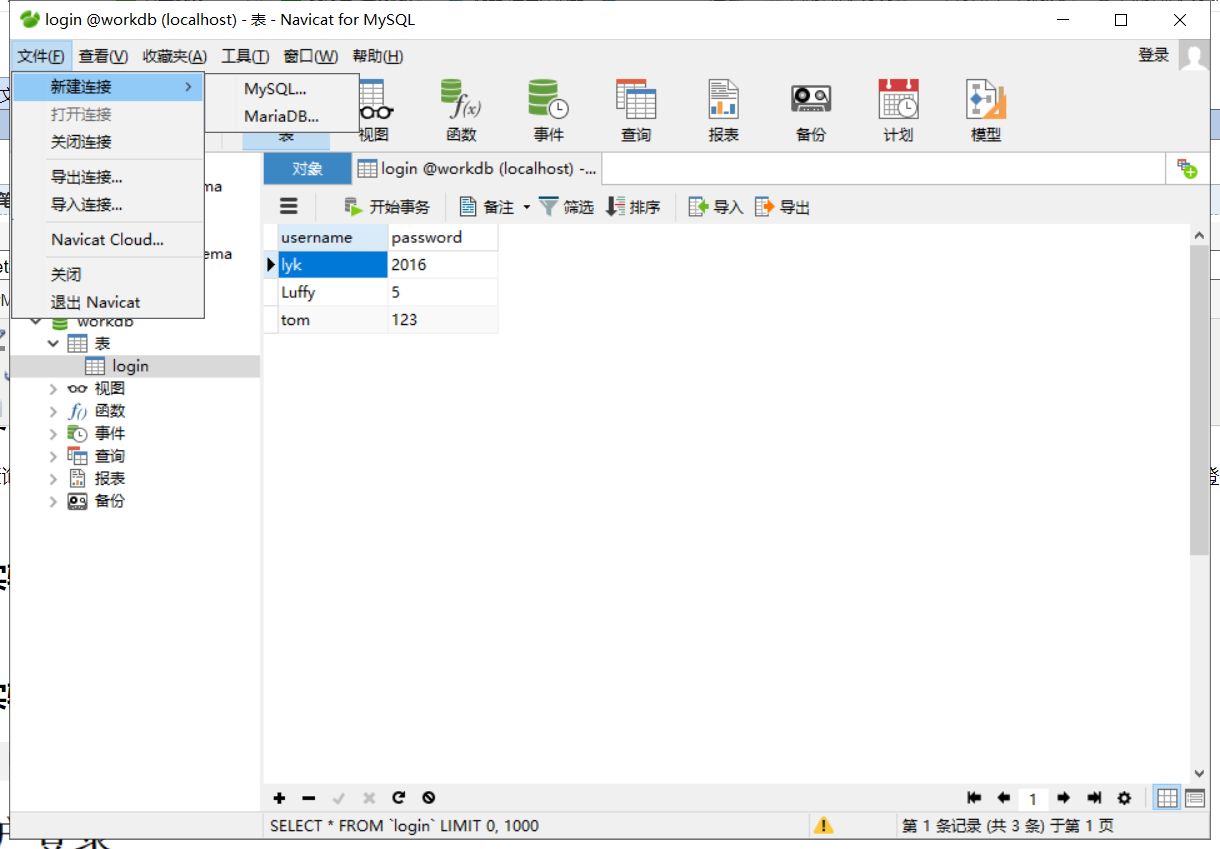1220x849 pixels.
Task: Click the vertical scrollbar of data grid
Action: (x=1200, y=400)
